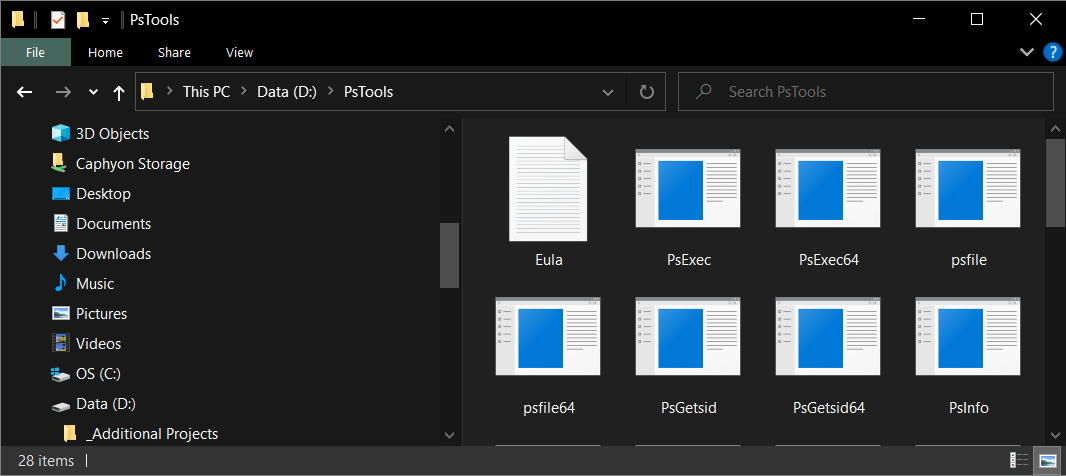1066x476 pixels.
Task: Click the Properties icon in quick access toolbar
Action: tap(58, 20)
